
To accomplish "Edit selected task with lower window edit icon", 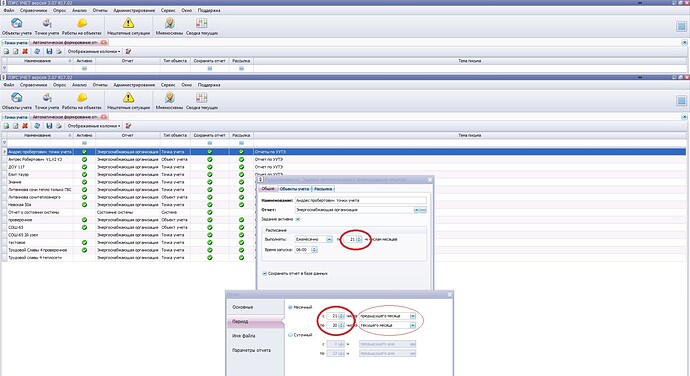I will (x=15, y=126).
